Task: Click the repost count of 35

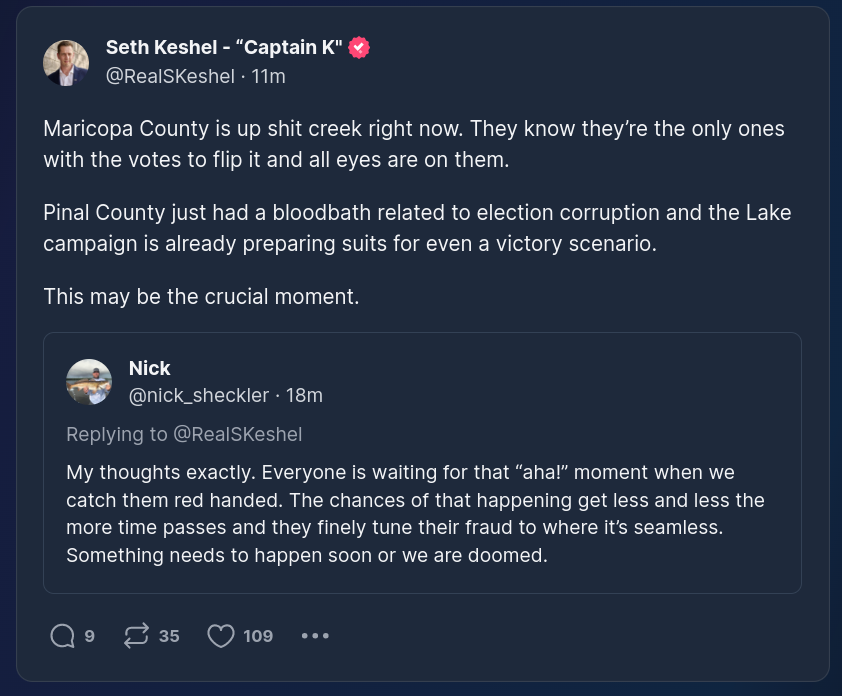Action: (169, 635)
